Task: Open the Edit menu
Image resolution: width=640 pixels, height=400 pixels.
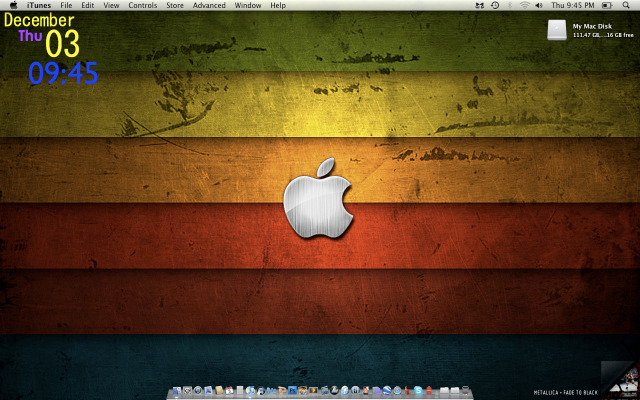Action: point(88,5)
